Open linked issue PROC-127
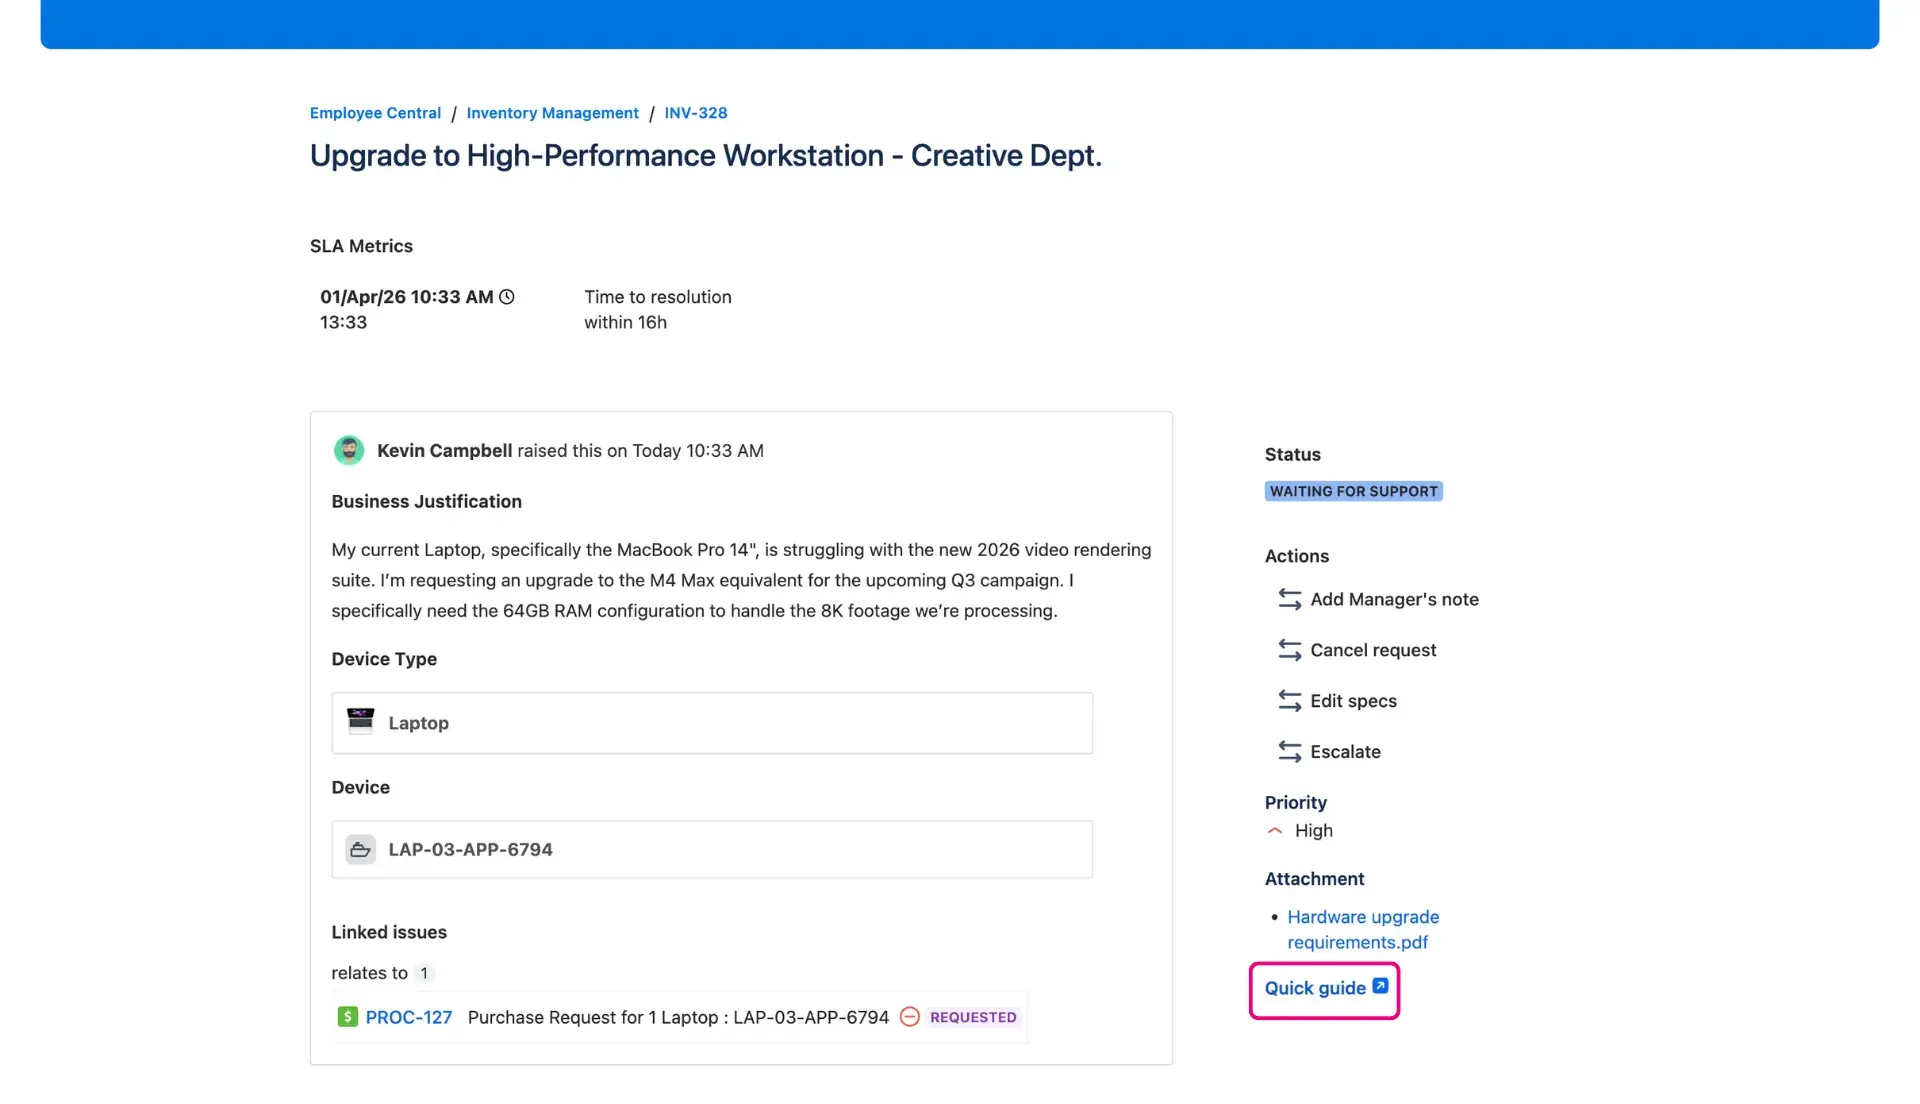1920x1104 pixels. tap(408, 1016)
